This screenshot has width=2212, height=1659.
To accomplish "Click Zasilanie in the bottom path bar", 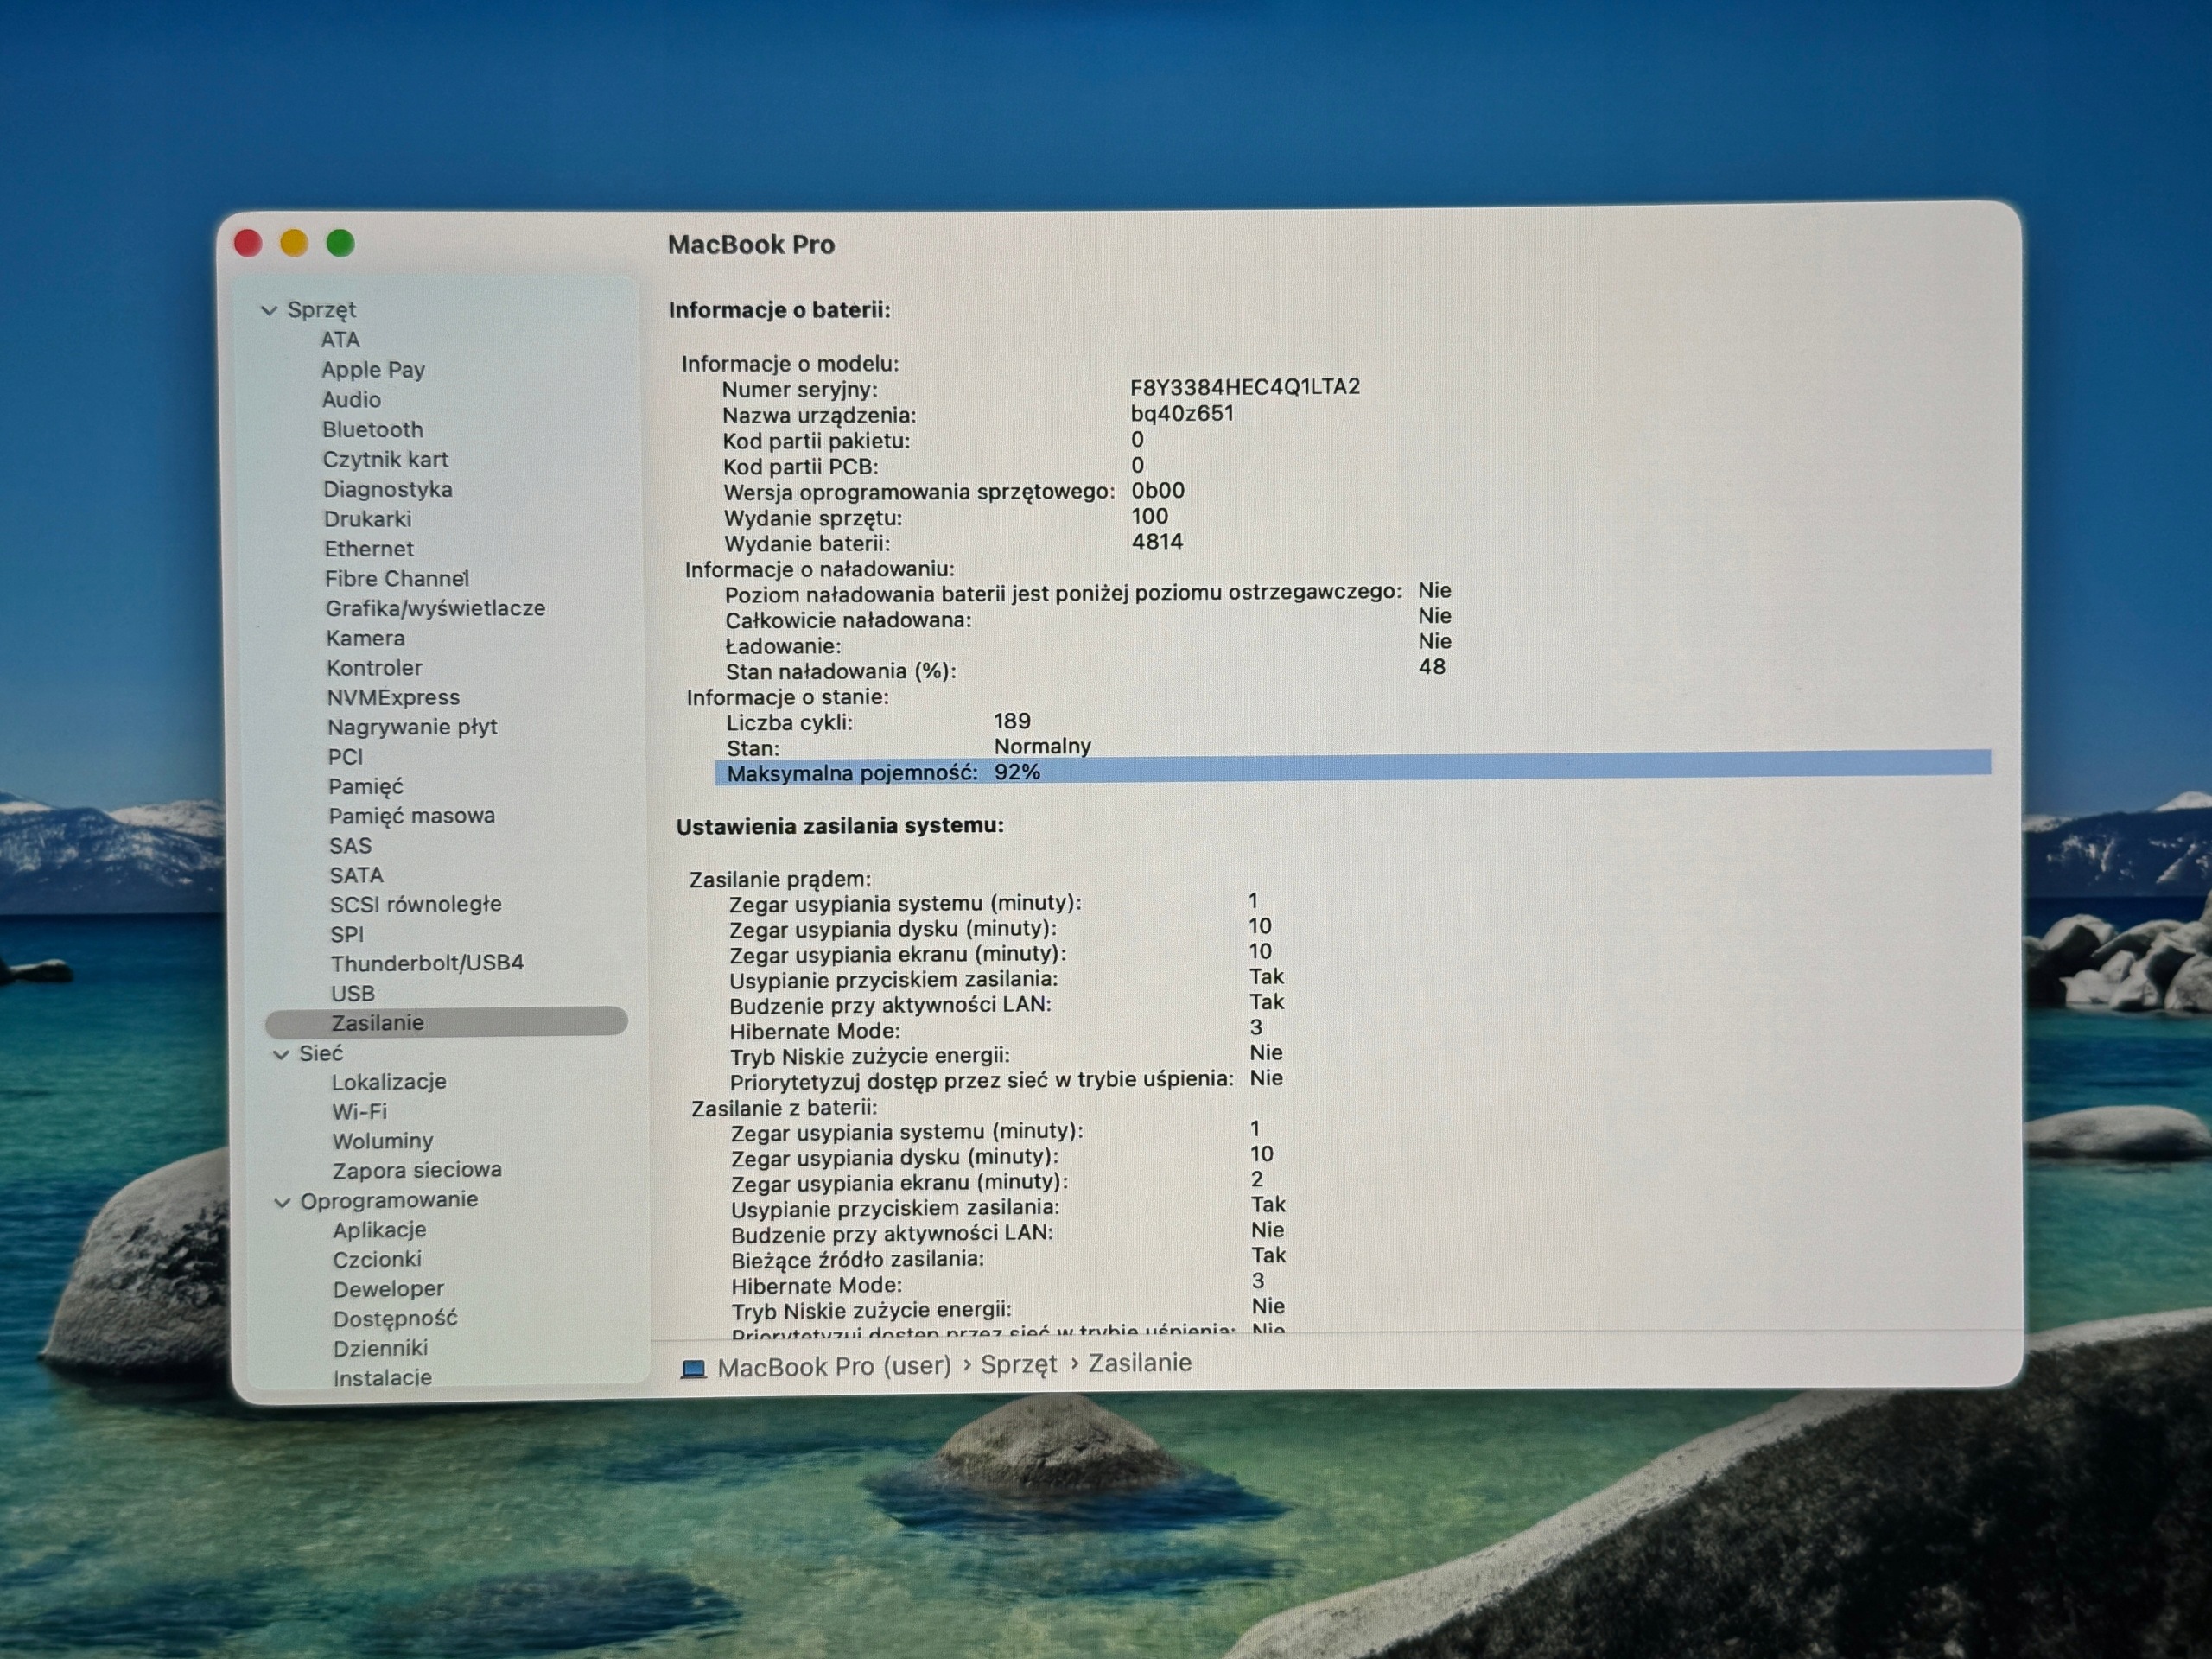I will click(x=1140, y=1364).
